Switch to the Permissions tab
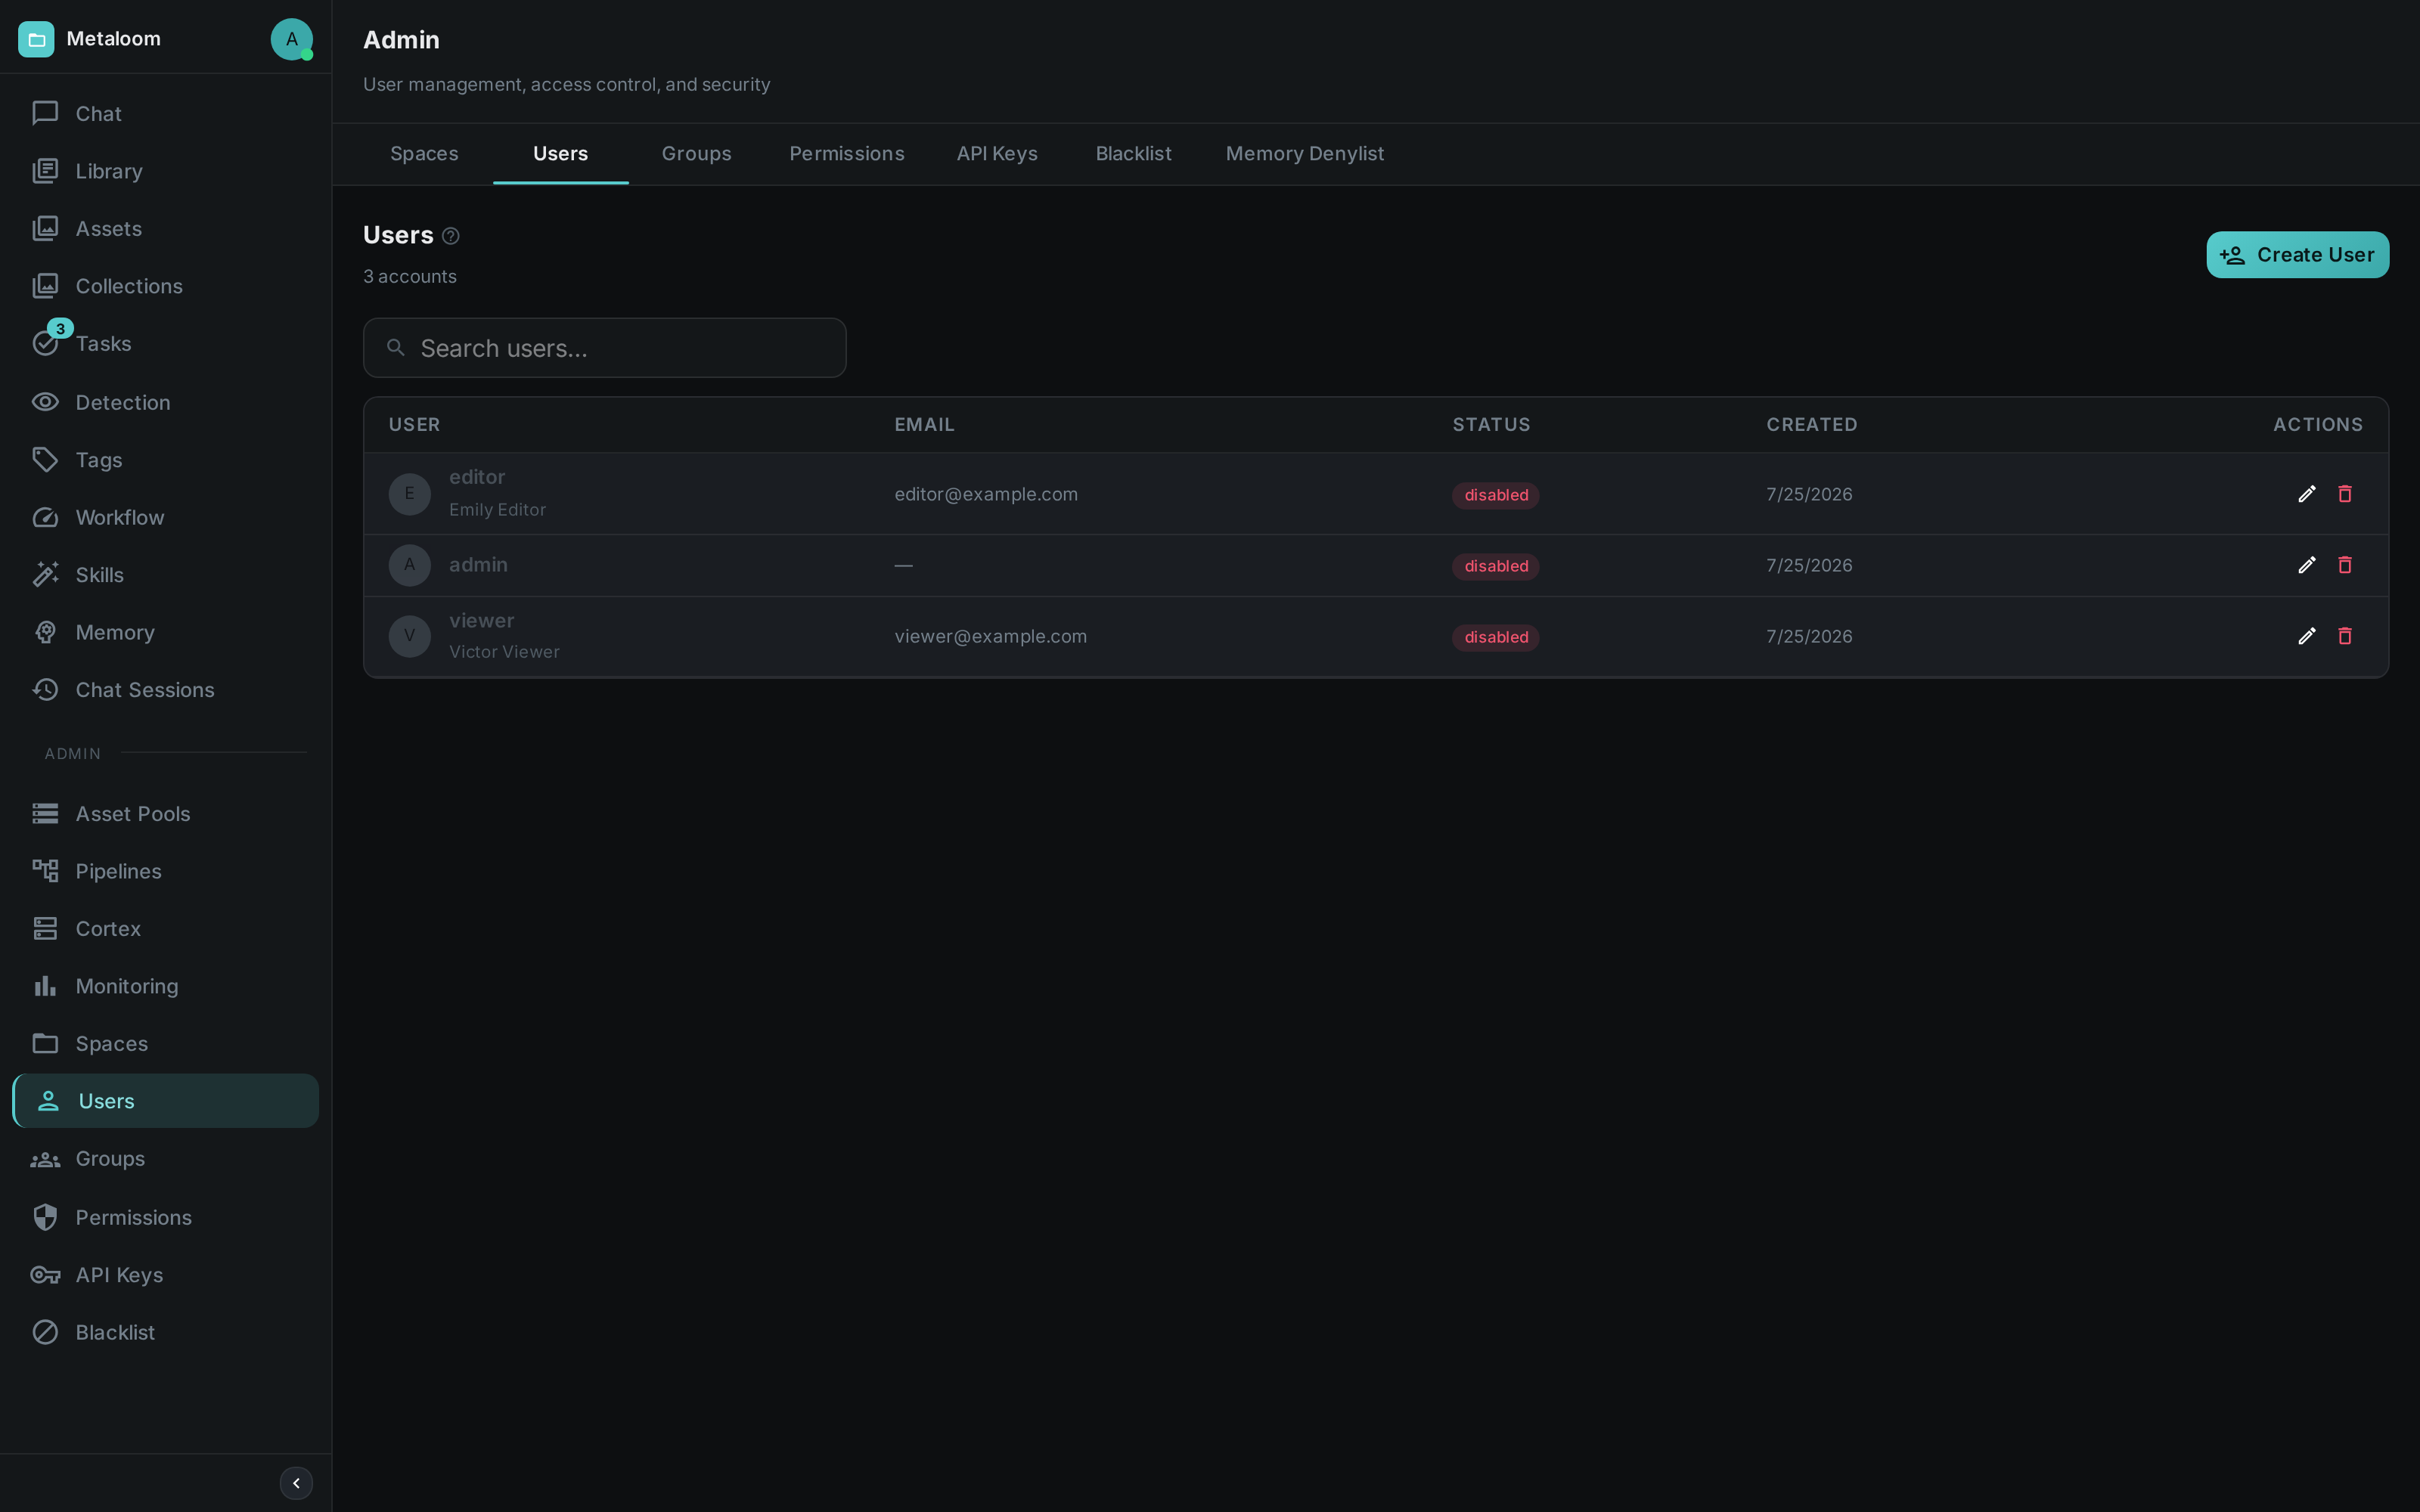2420x1512 pixels. pos(846,154)
